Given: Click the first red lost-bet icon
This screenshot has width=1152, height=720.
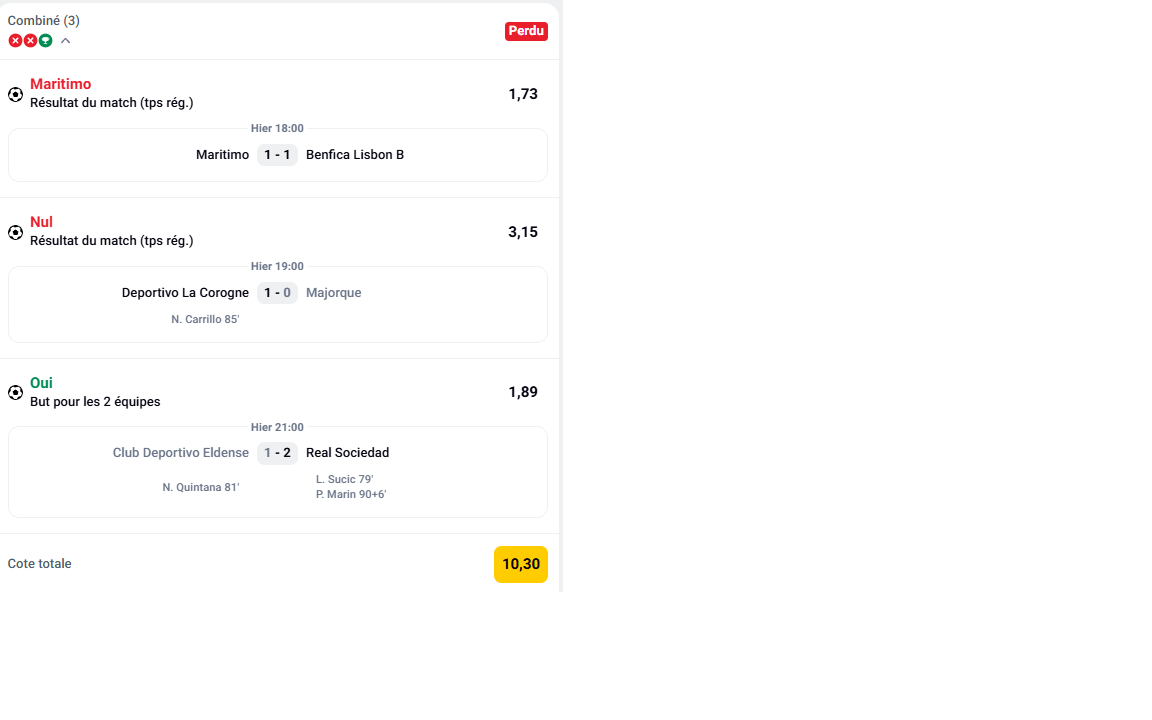Looking at the screenshot, I should point(15,41).
